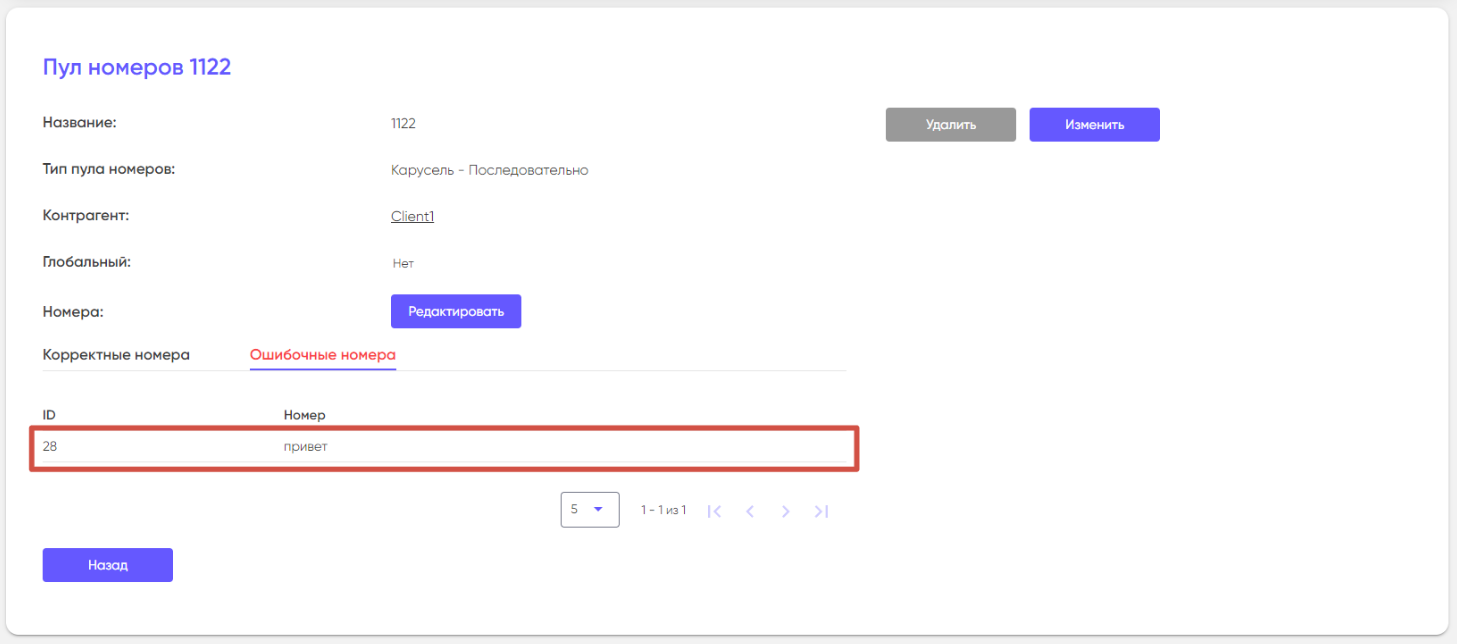Screen dimensions: 1457x644
Task: Click the Пул номеров 1122 heading
Action: [x=137, y=67]
